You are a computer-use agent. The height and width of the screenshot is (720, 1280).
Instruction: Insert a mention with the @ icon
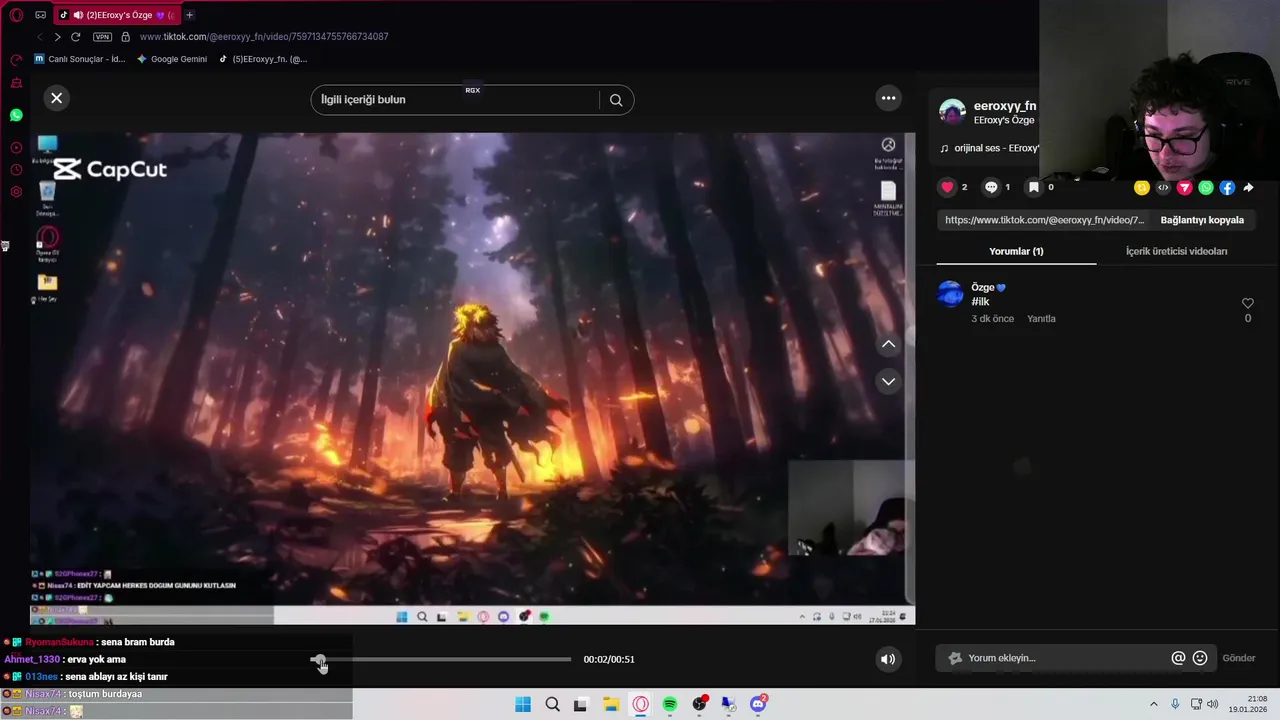click(1178, 658)
